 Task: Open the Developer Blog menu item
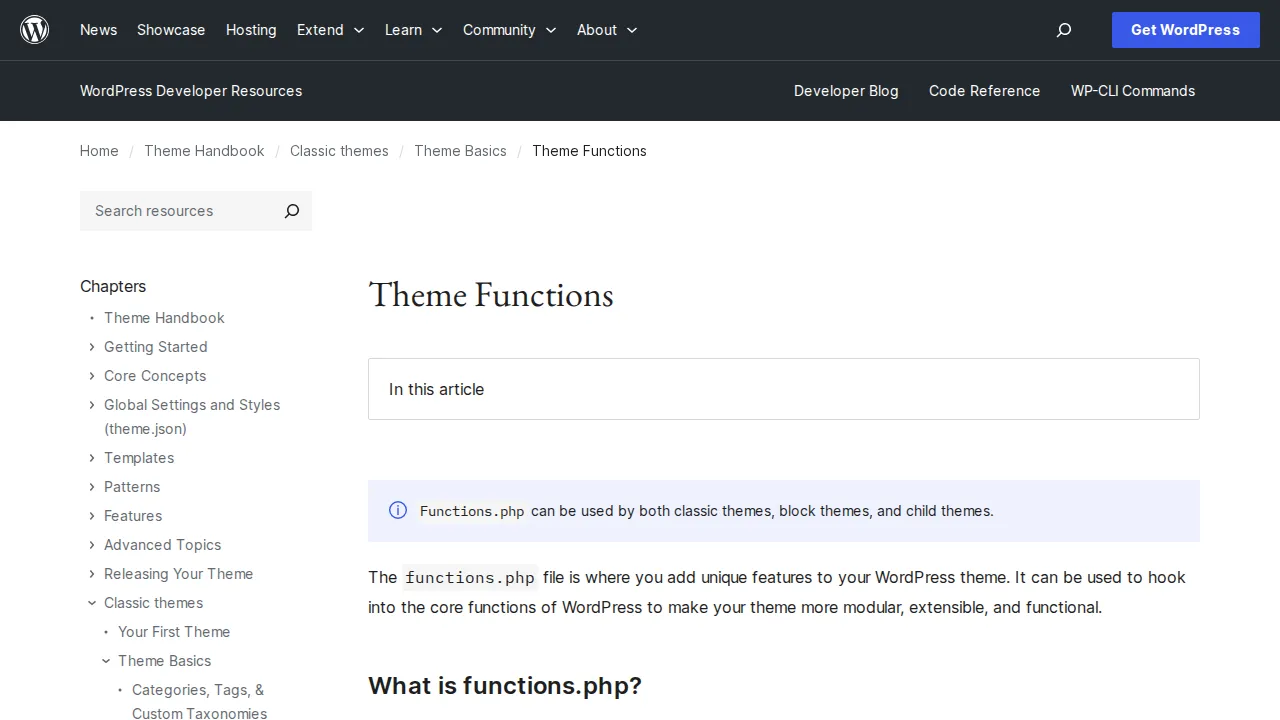[846, 91]
